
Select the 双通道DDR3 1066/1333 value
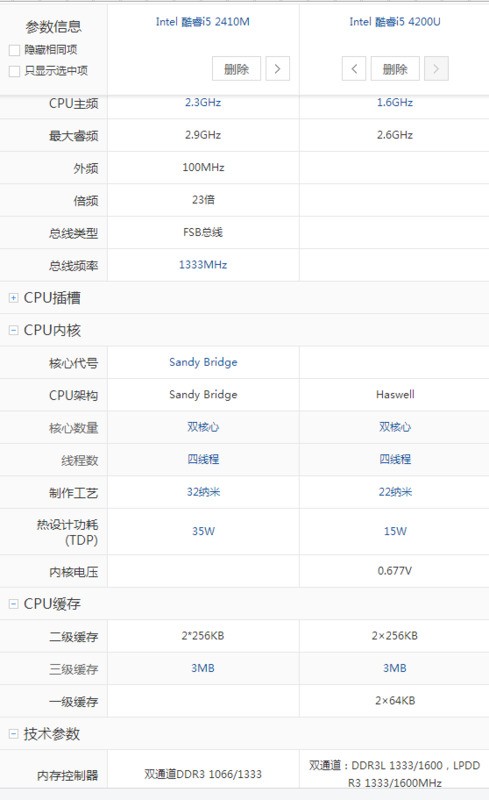pyautogui.click(x=203, y=774)
